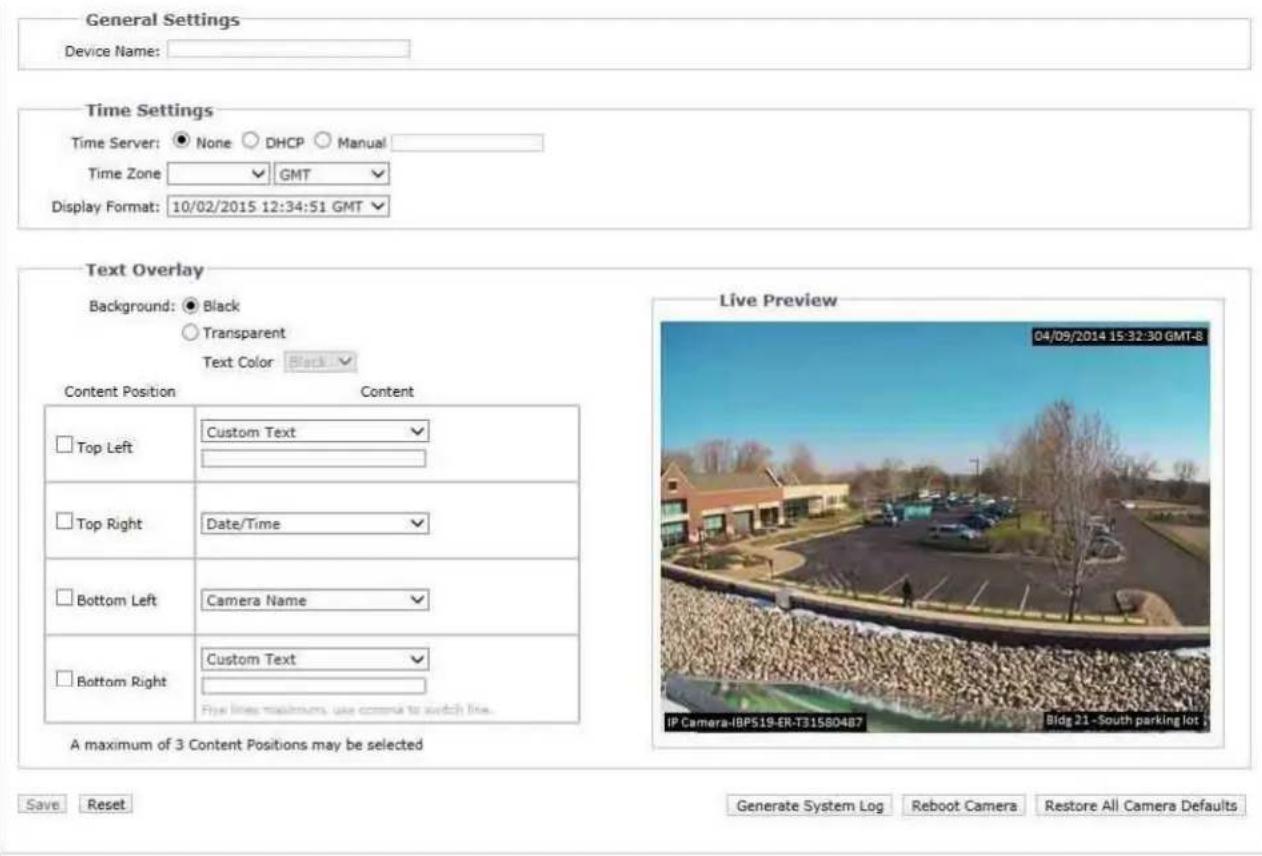Click Restore All Camera Defaults
The width and height of the screenshot is (1262, 856).
click(1141, 806)
